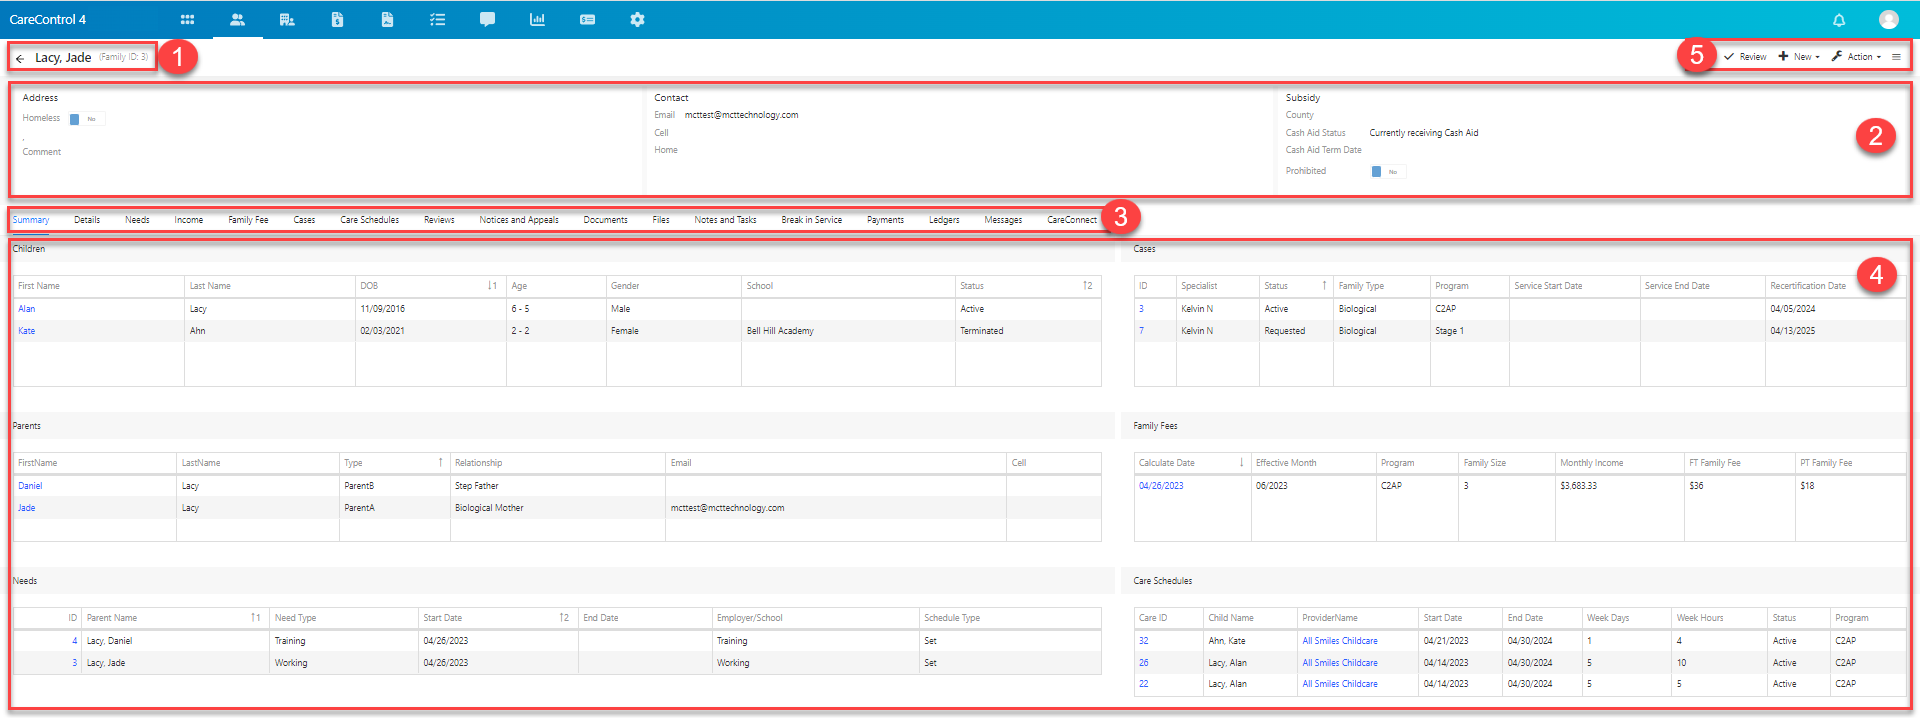The height and width of the screenshot is (718, 1921).
Task: Open the payment card icon in top bar
Action: pyautogui.click(x=587, y=20)
